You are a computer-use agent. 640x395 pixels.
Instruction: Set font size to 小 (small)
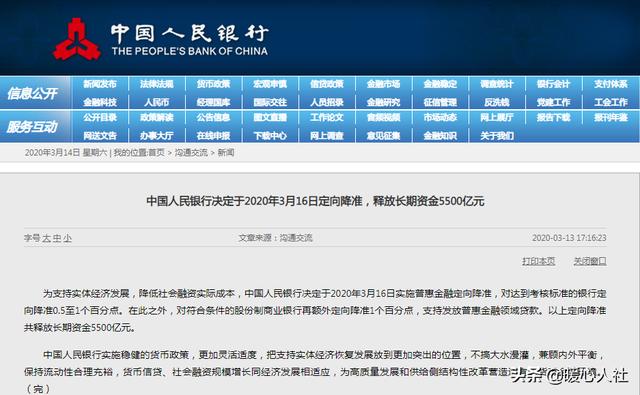67,238
